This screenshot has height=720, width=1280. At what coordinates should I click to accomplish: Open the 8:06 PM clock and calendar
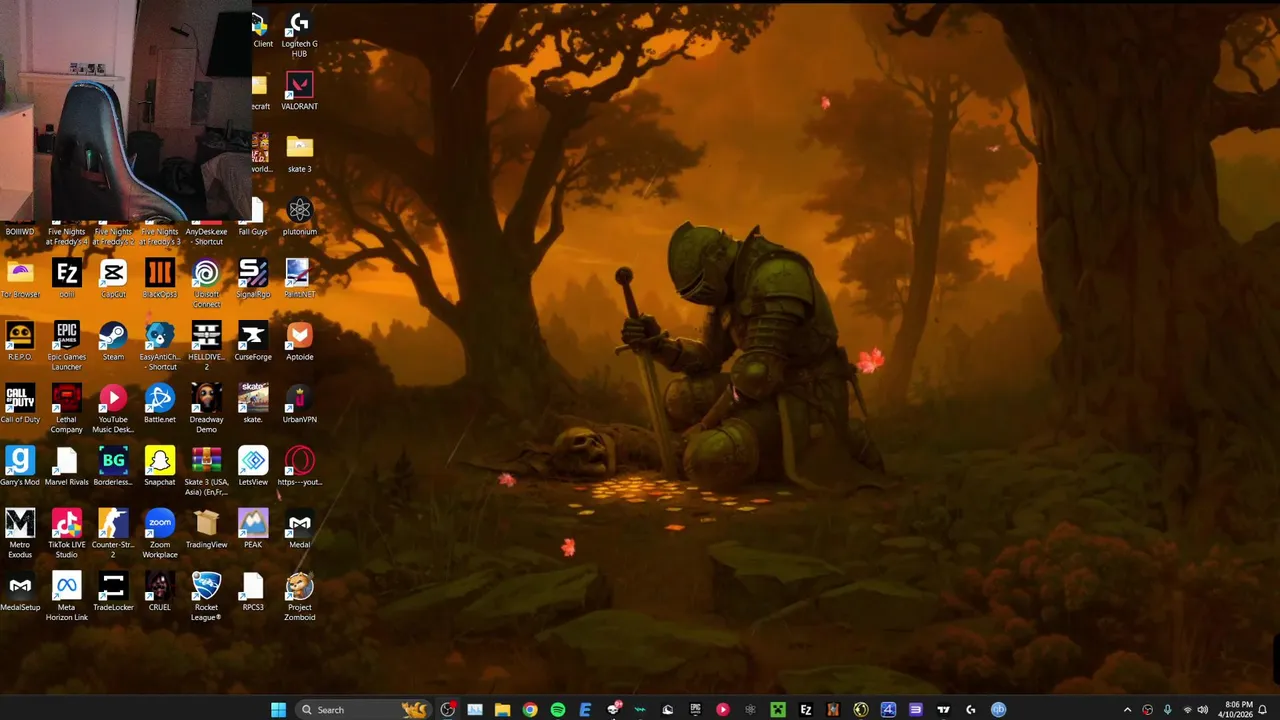(x=1235, y=710)
